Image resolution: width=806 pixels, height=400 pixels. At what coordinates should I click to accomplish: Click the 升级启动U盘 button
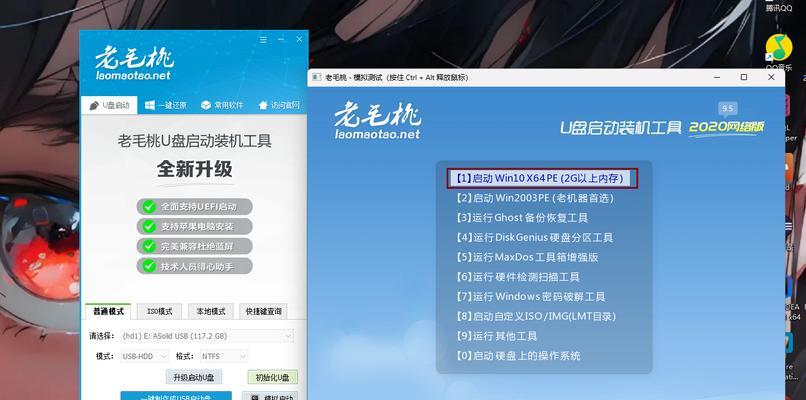click(x=194, y=377)
